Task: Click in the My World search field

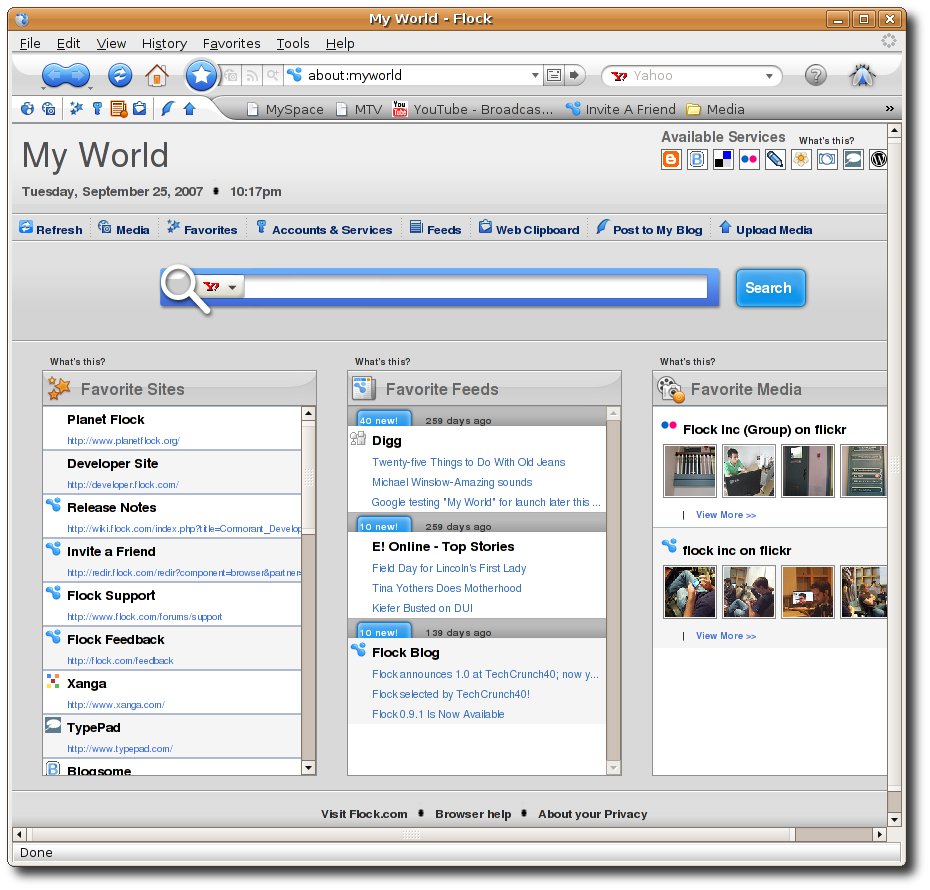Action: click(x=476, y=287)
